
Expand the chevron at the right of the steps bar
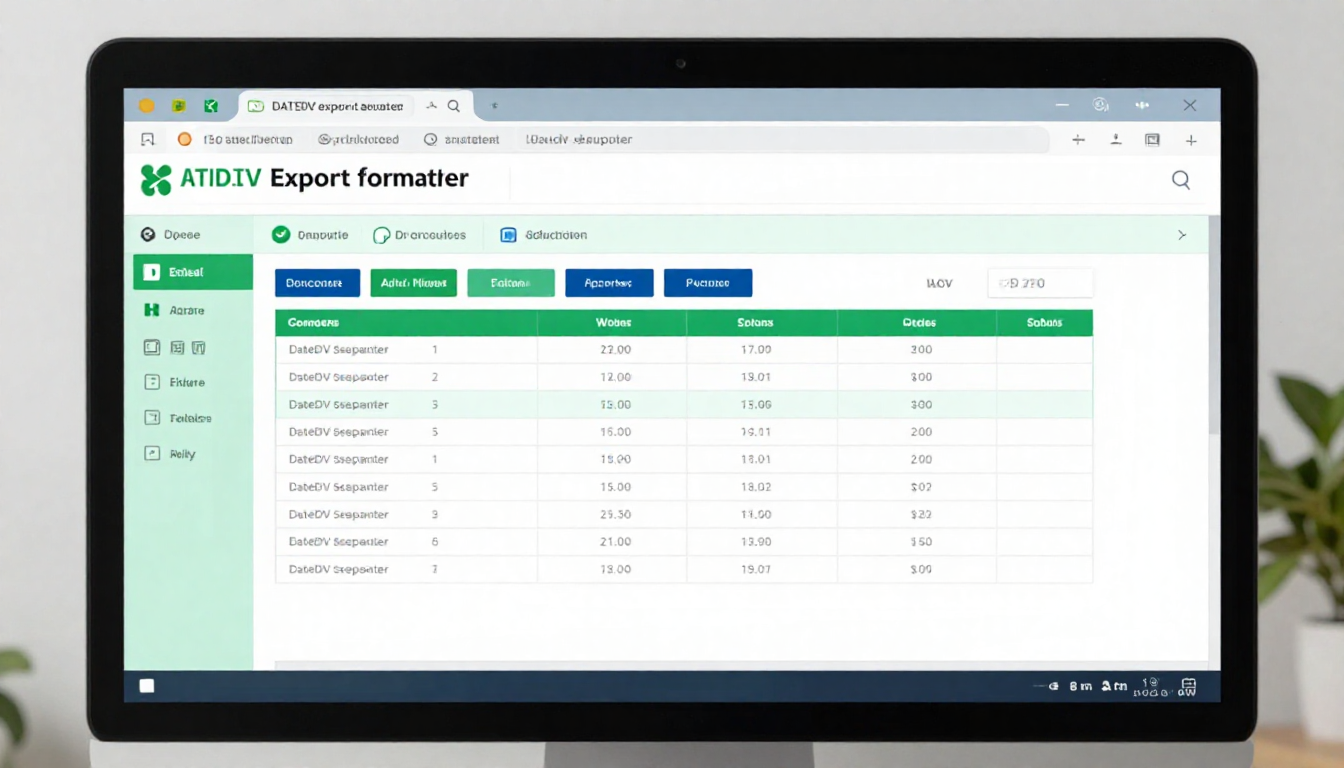(x=1182, y=234)
